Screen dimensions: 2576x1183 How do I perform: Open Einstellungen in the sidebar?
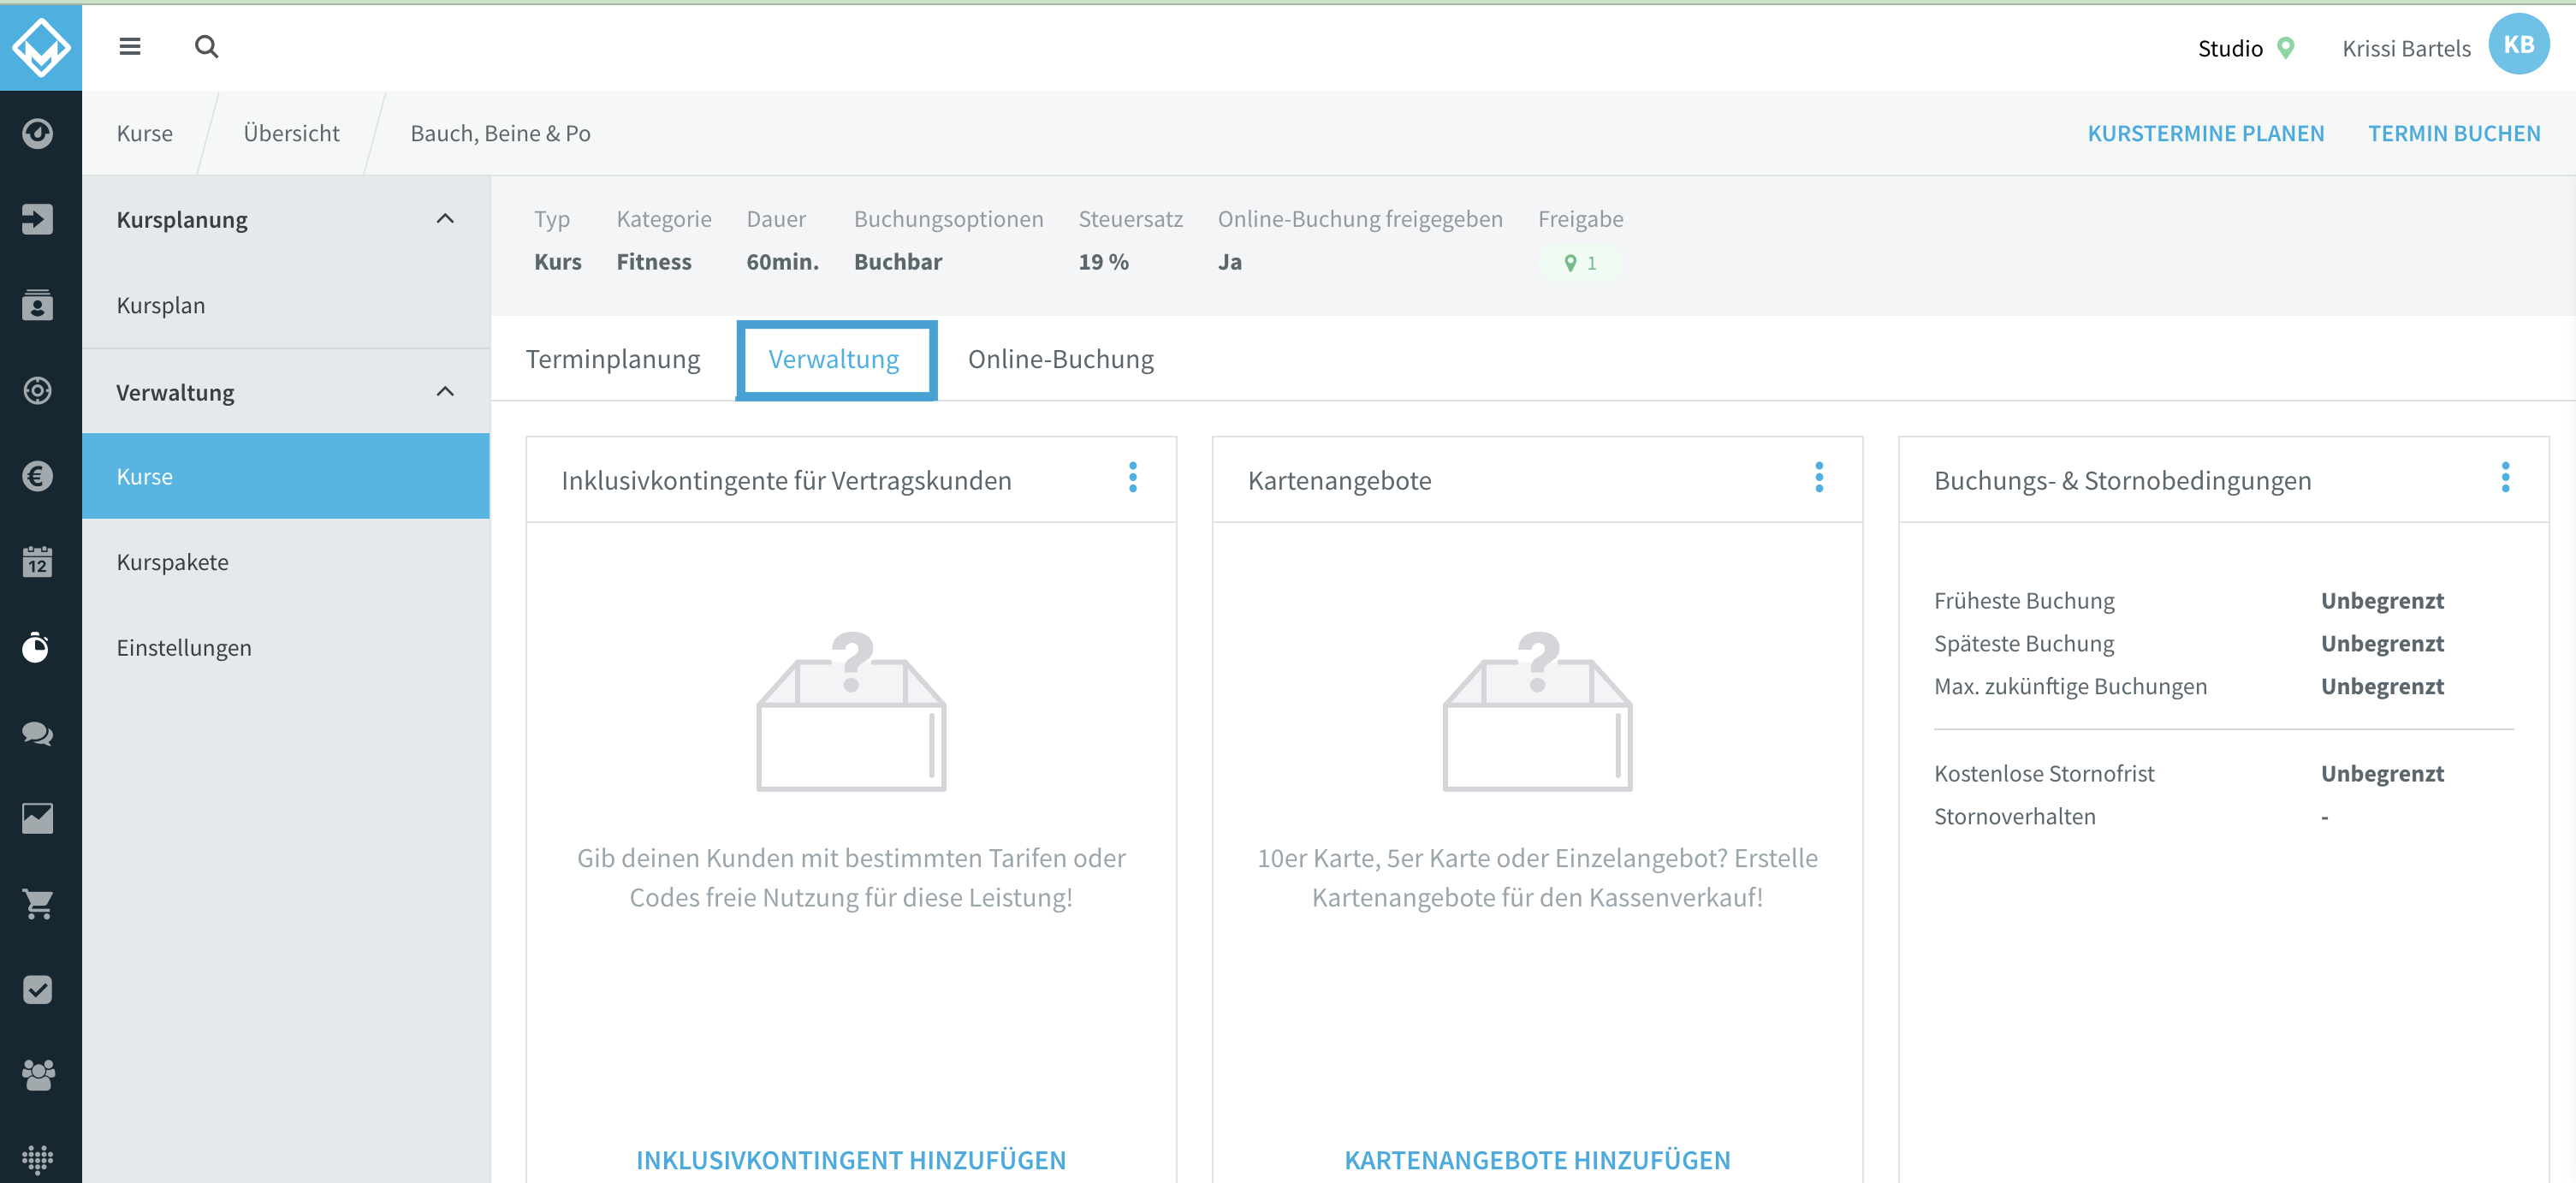tap(286, 647)
